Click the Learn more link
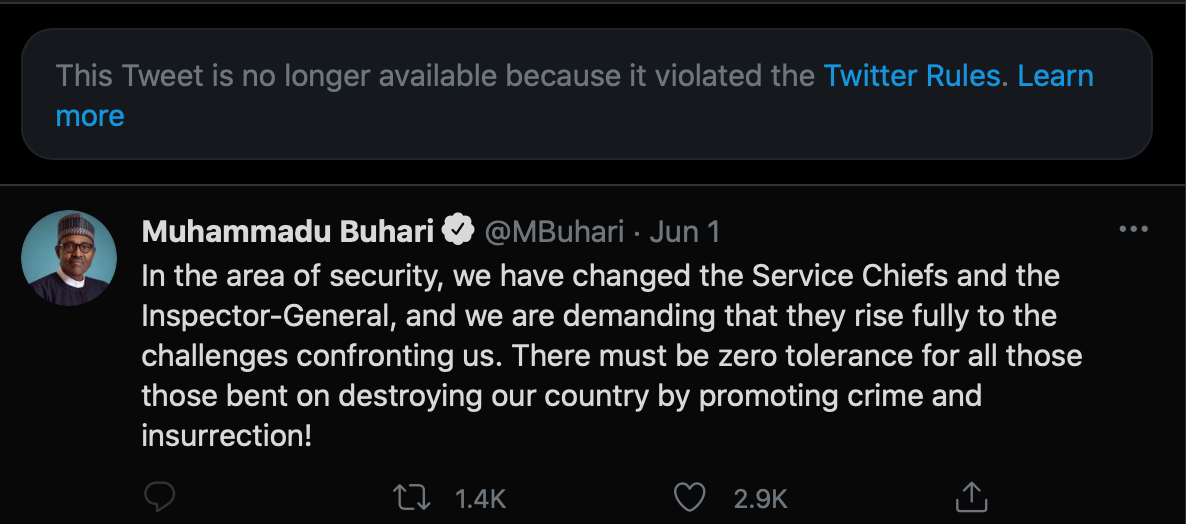This screenshot has width=1186, height=524. point(1055,76)
